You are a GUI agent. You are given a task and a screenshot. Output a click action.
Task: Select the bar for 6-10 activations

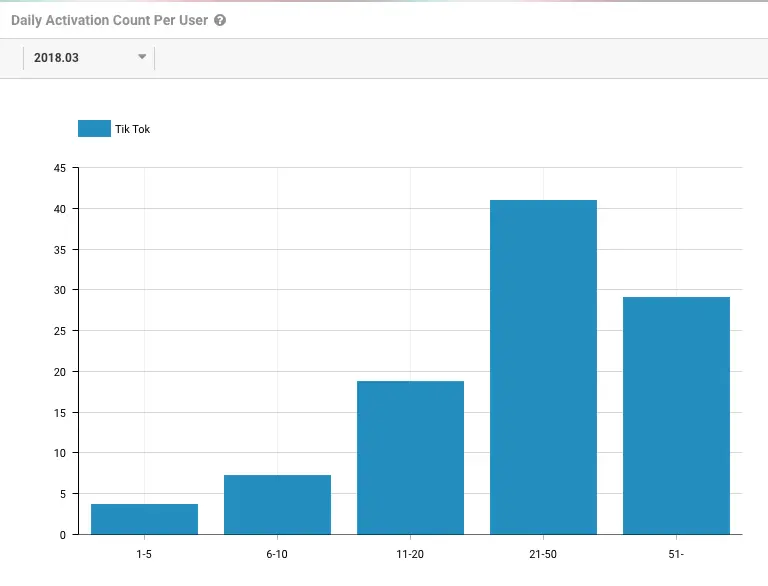(277, 505)
